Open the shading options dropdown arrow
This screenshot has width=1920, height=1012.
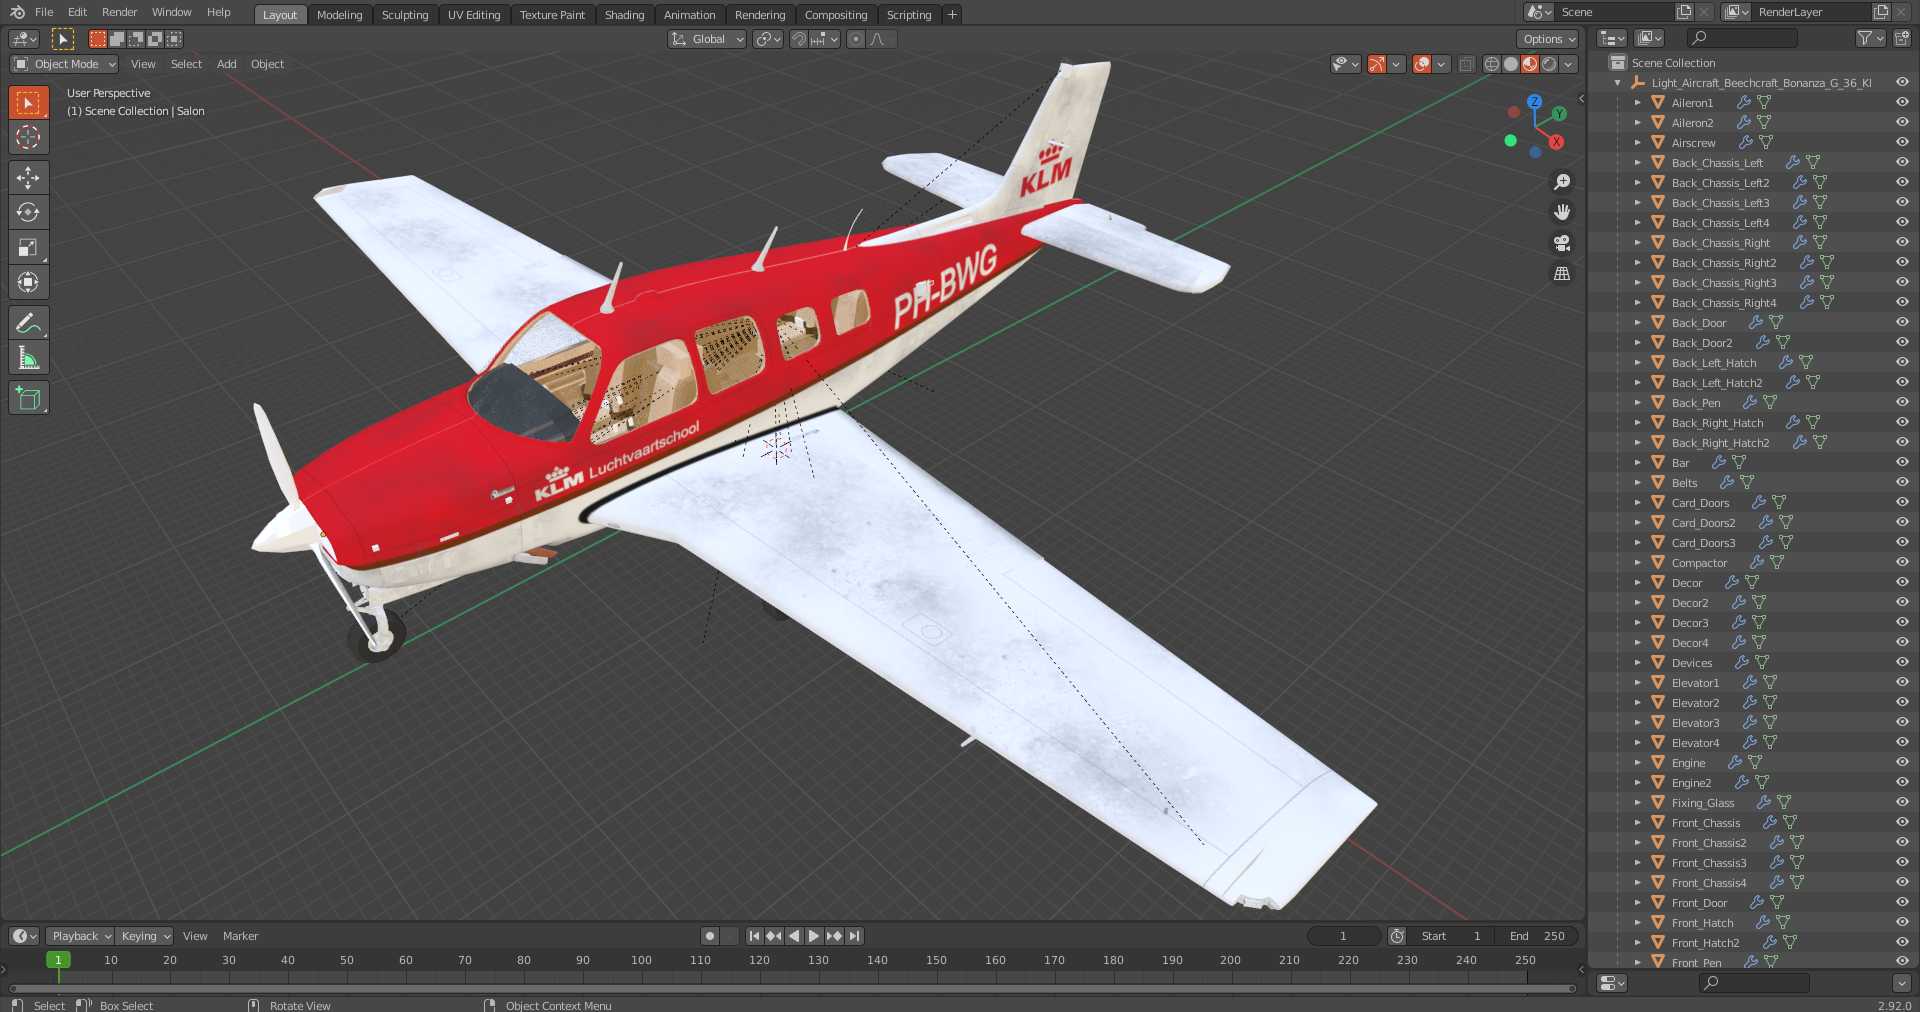(x=1569, y=64)
